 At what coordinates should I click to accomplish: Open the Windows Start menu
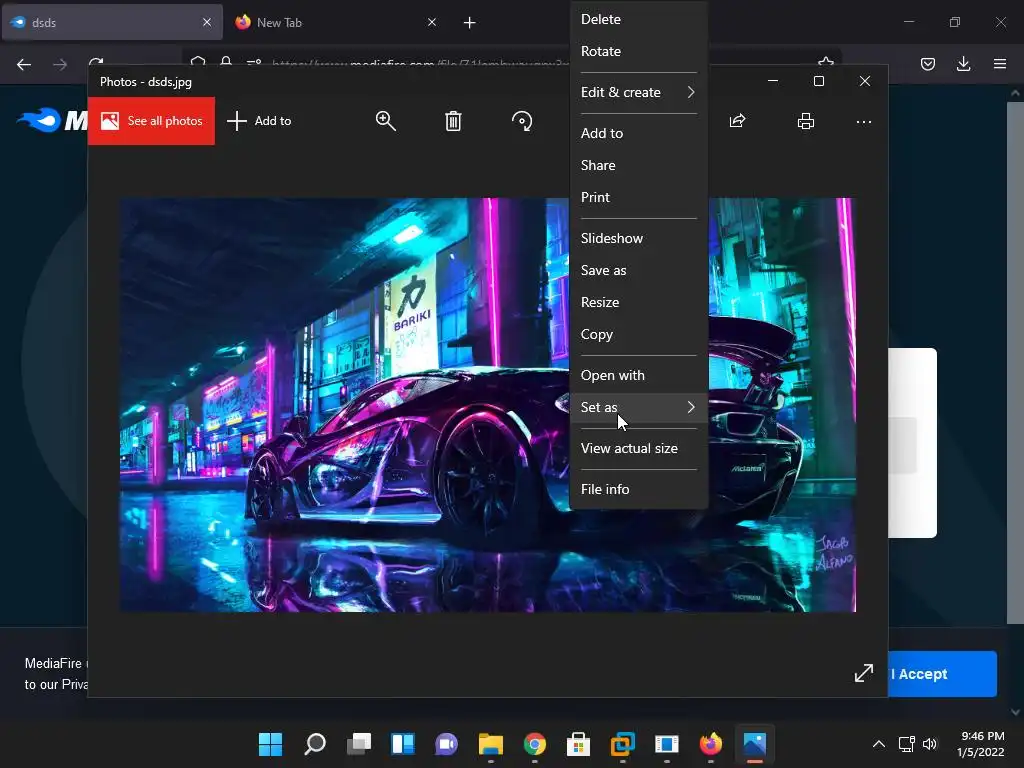click(270, 744)
